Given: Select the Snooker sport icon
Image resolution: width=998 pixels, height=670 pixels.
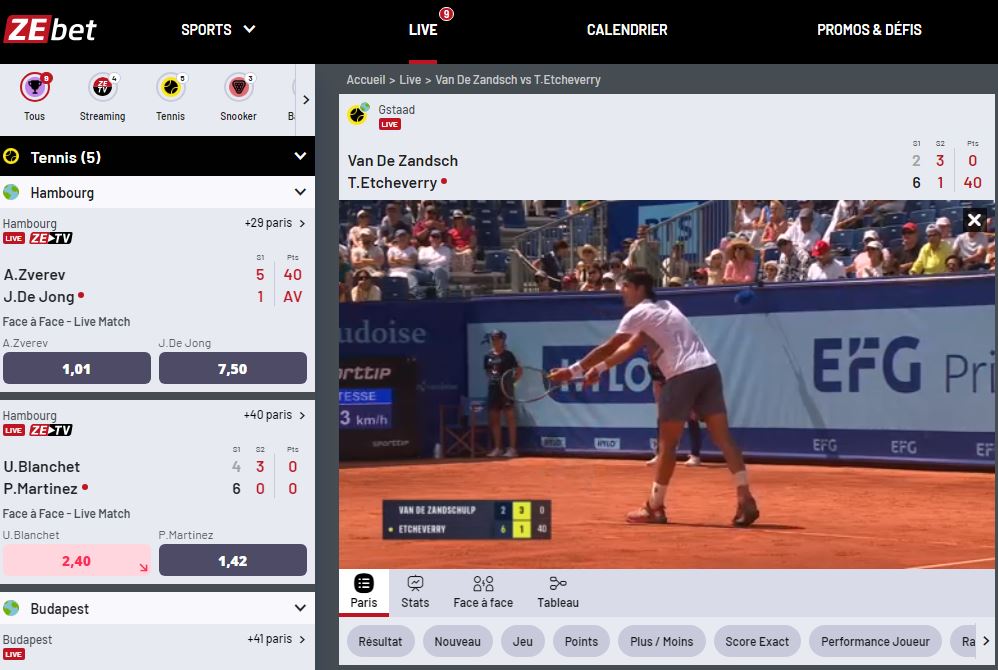Looking at the screenshot, I should coord(238,88).
